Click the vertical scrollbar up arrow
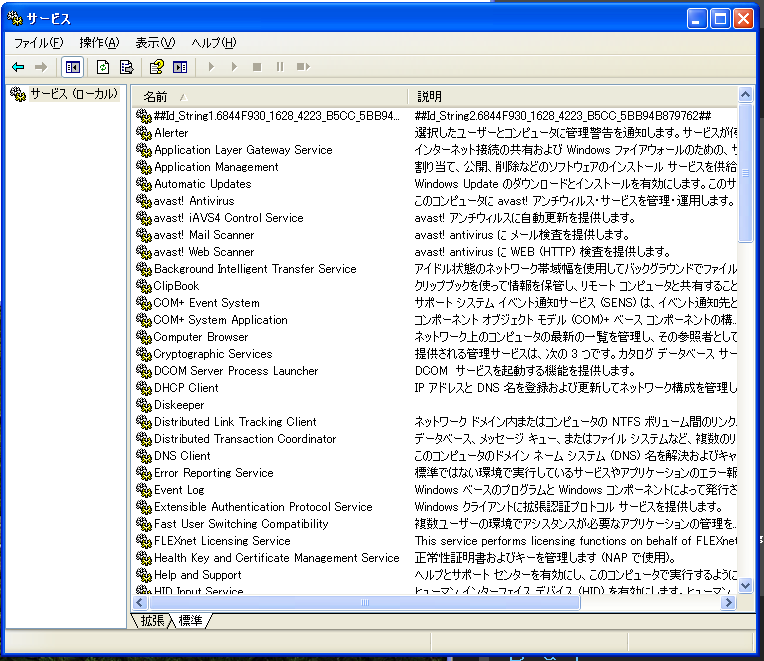764x661 pixels. click(745, 94)
